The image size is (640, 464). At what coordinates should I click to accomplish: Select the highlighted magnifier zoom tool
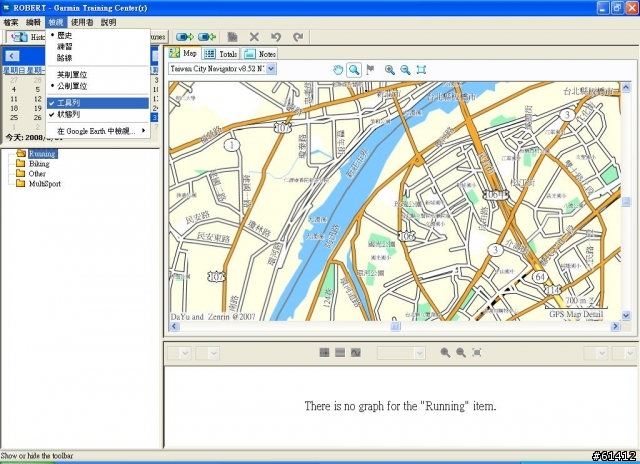pos(354,70)
